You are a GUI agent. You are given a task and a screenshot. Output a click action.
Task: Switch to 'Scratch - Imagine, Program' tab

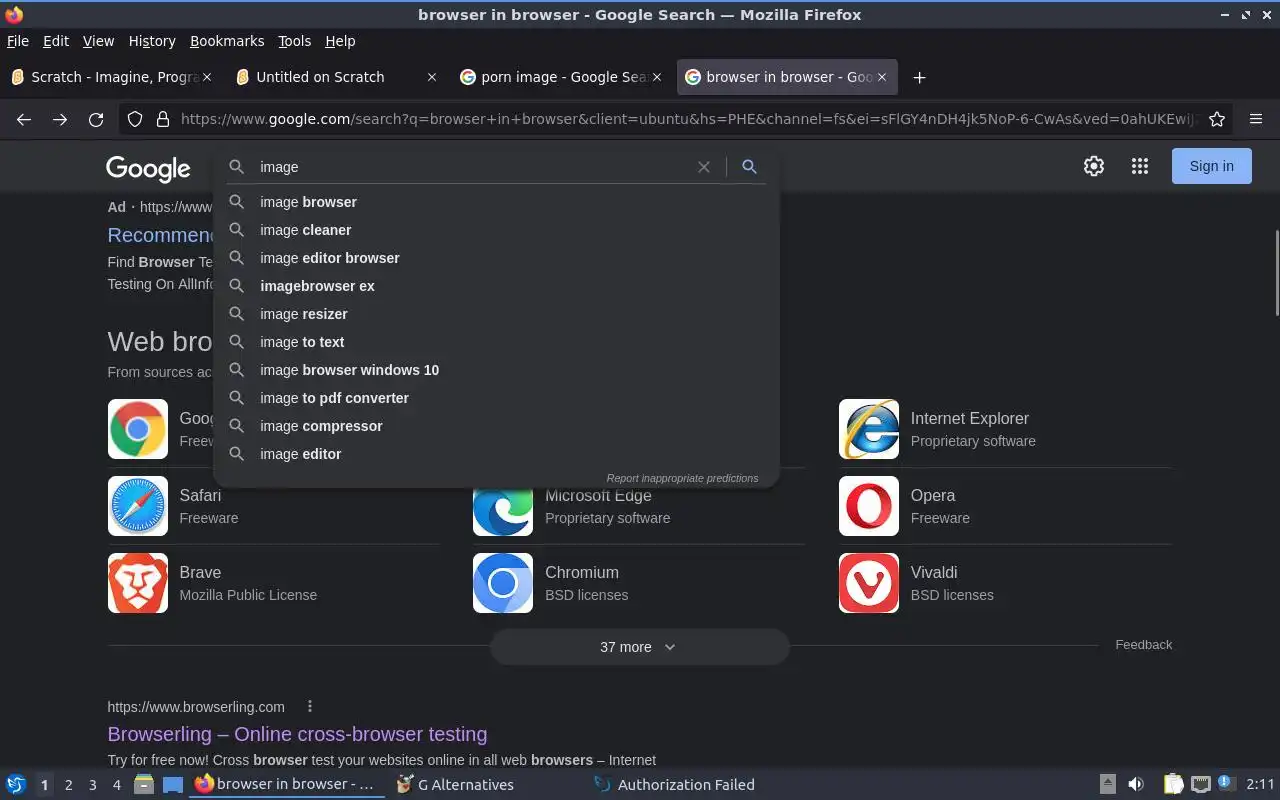[x=112, y=77]
